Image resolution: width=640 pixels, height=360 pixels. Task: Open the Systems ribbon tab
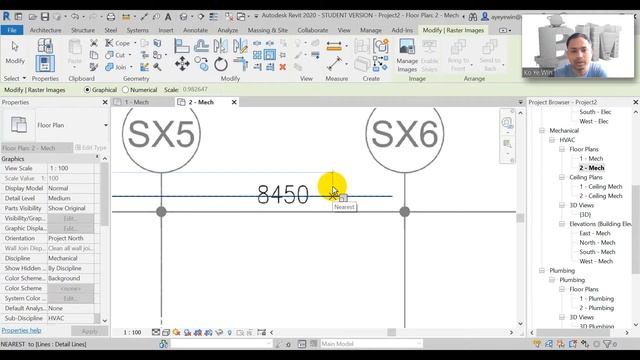tap(138, 30)
